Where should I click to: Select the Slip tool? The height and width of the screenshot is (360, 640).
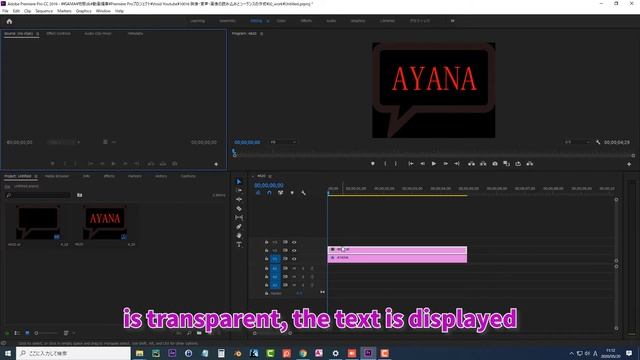[x=239, y=218]
